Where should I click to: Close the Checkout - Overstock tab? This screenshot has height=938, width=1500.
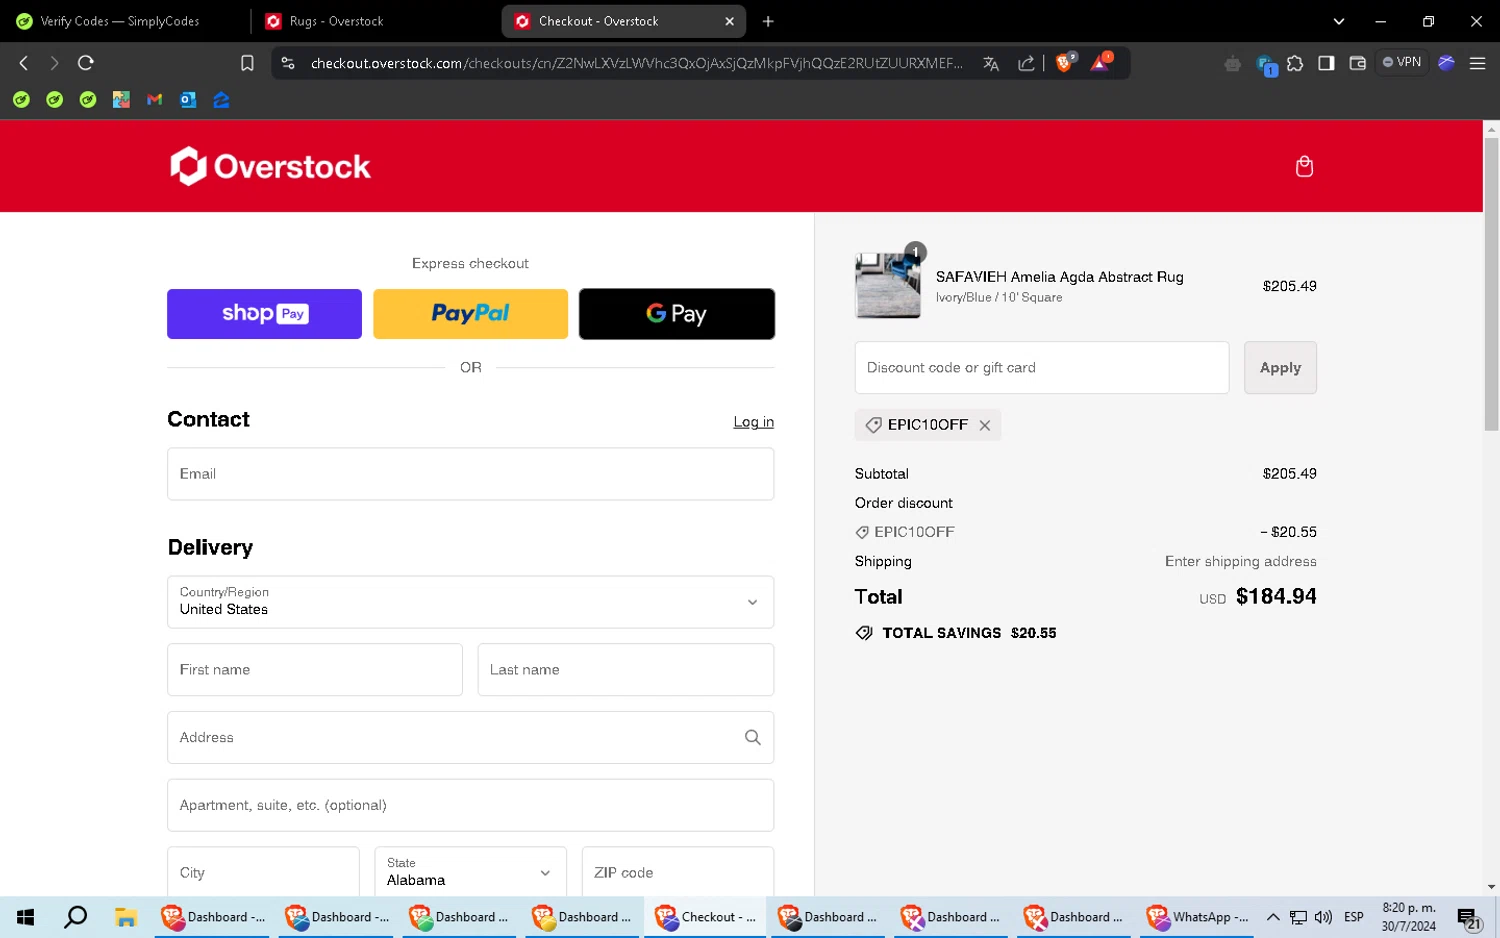click(x=729, y=21)
